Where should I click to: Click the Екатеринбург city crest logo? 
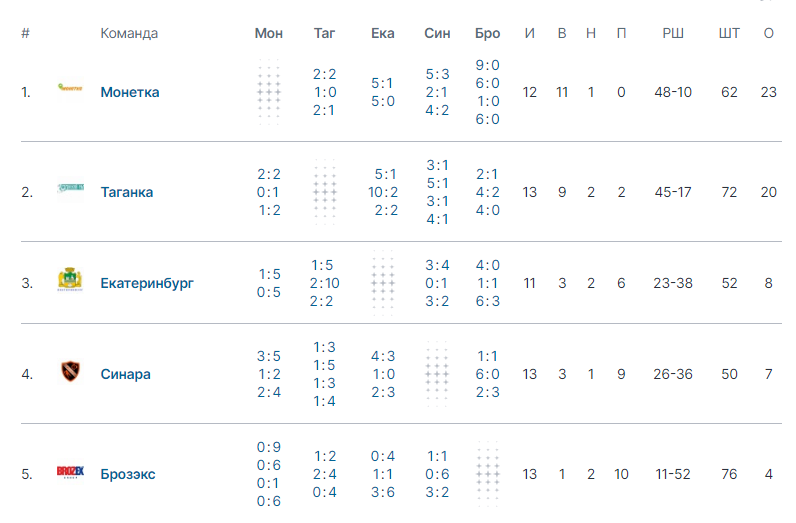pos(70,279)
